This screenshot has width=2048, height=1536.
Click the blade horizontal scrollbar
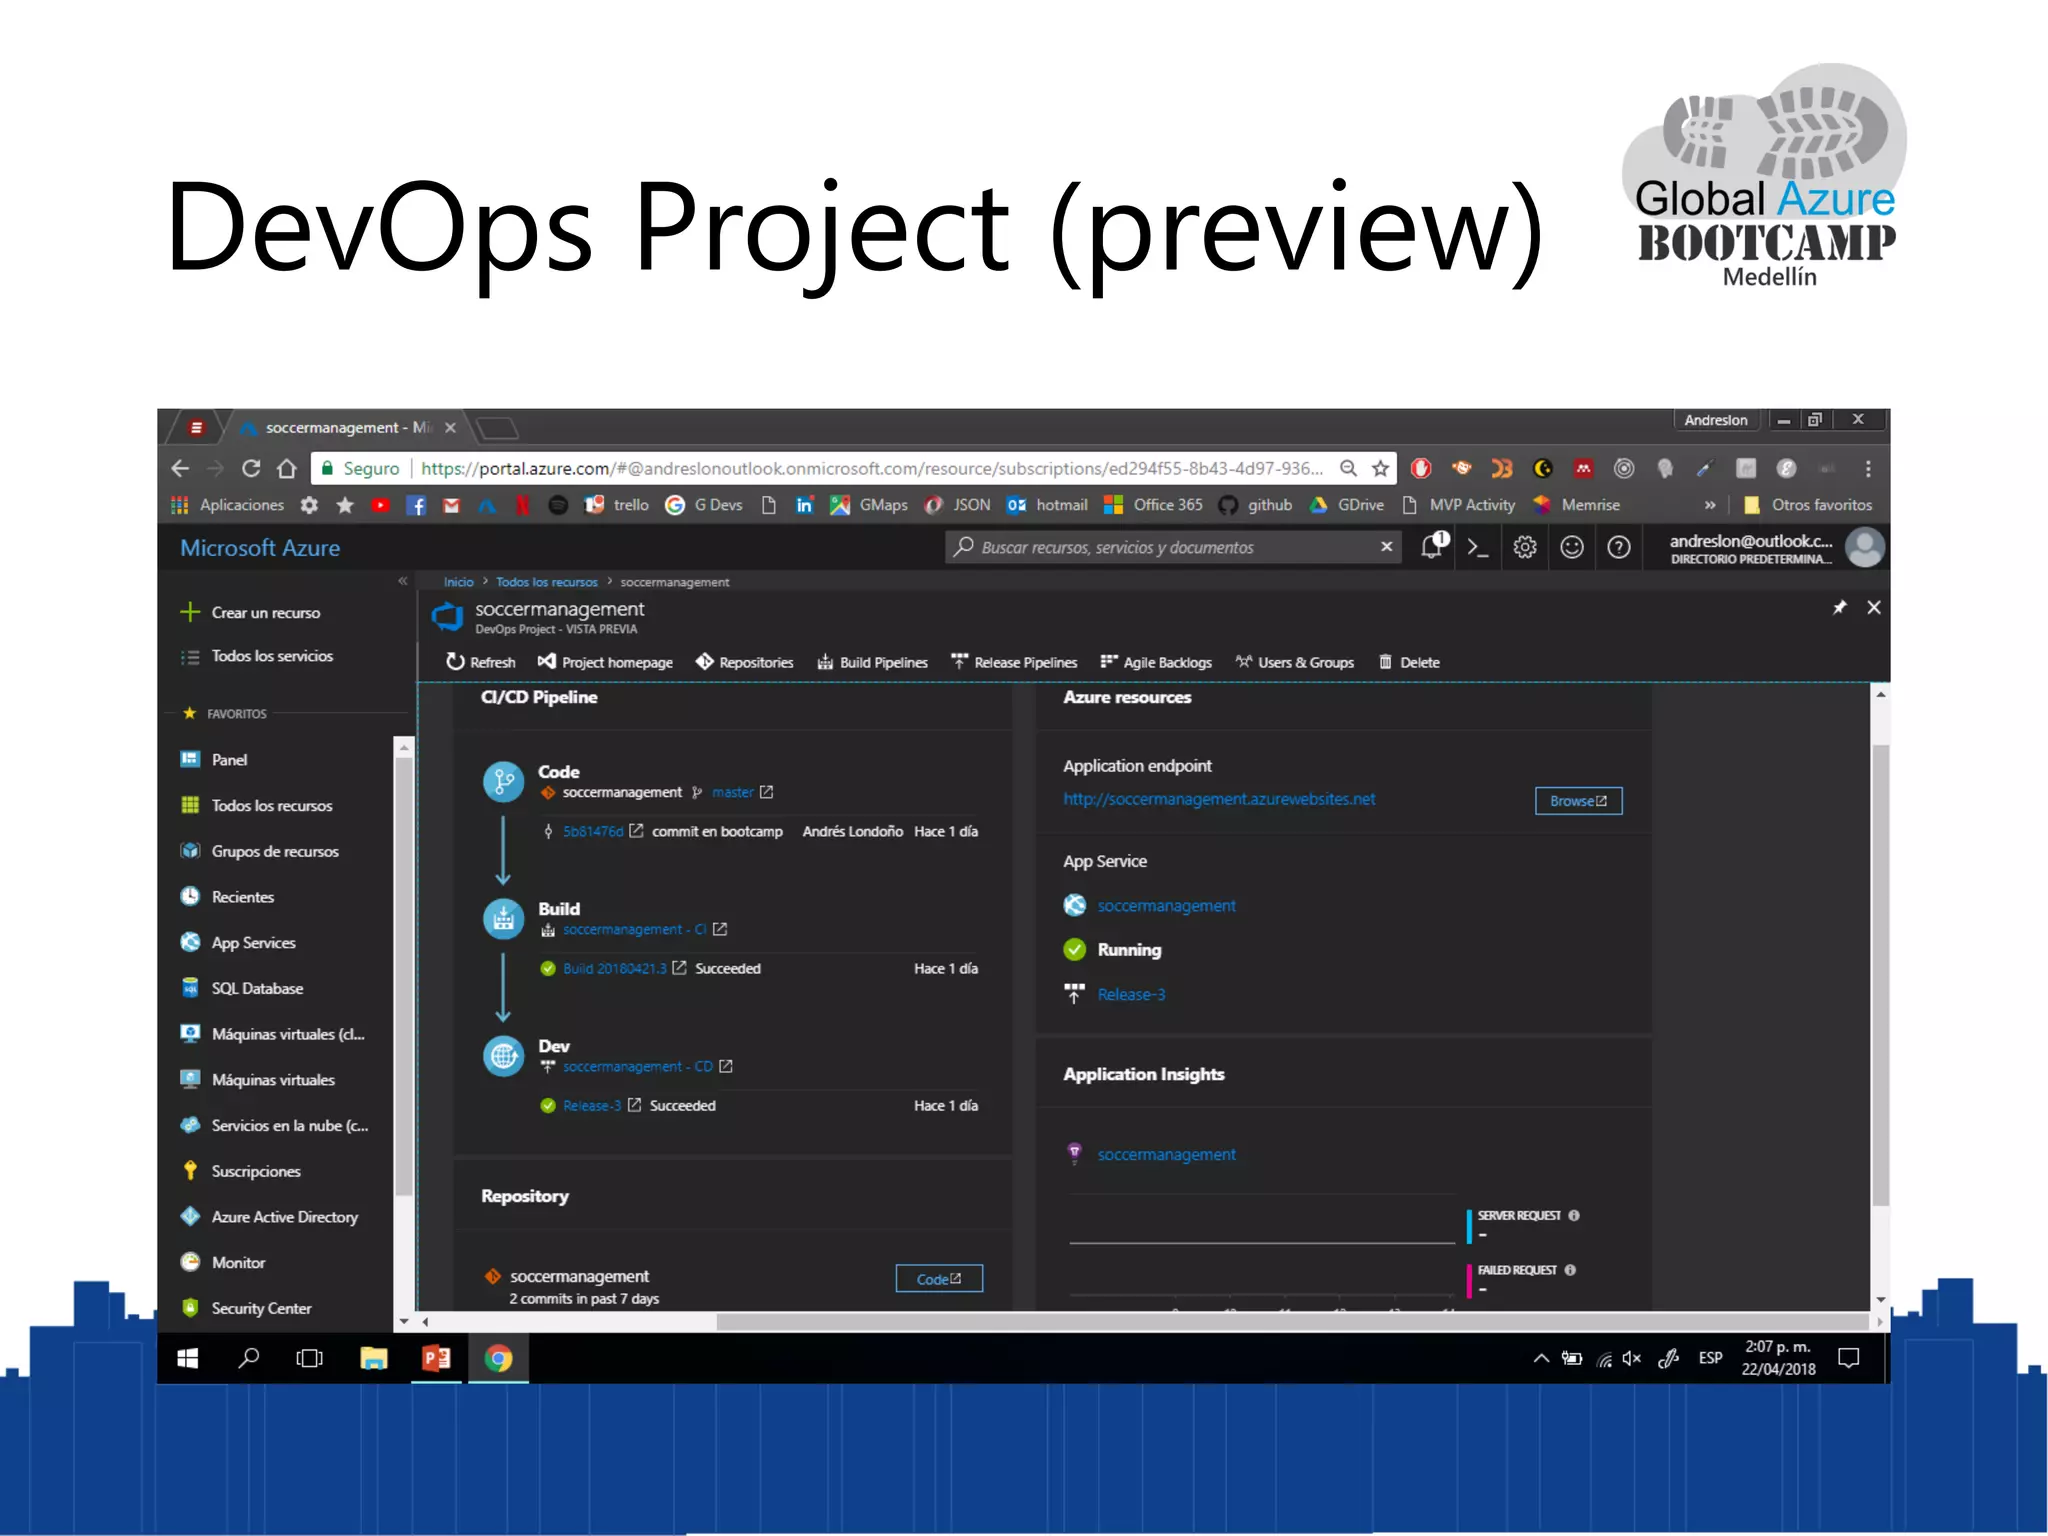pyautogui.click(x=1293, y=1322)
